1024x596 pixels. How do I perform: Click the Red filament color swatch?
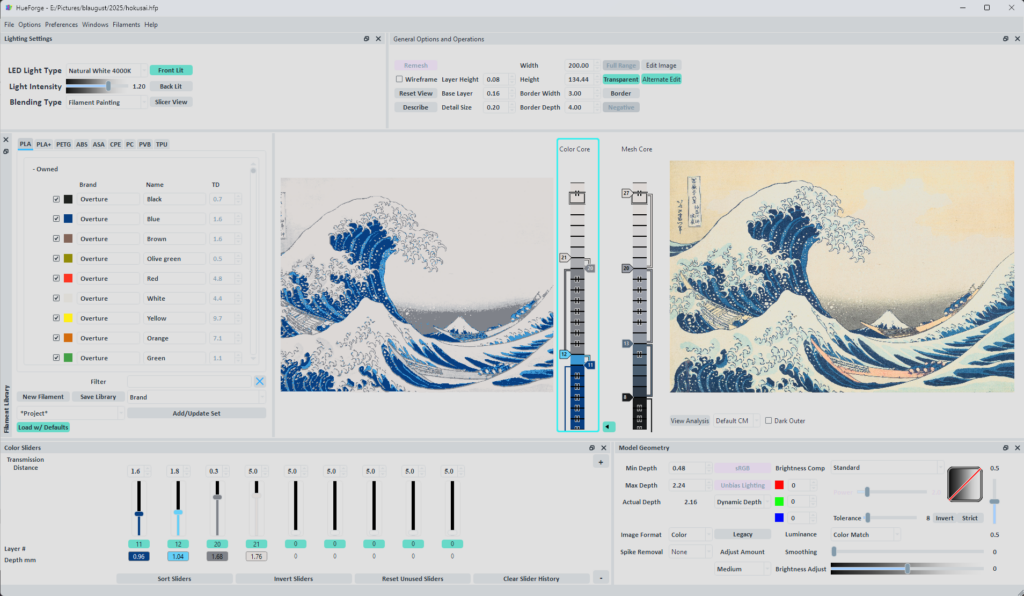tap(68, 278)
